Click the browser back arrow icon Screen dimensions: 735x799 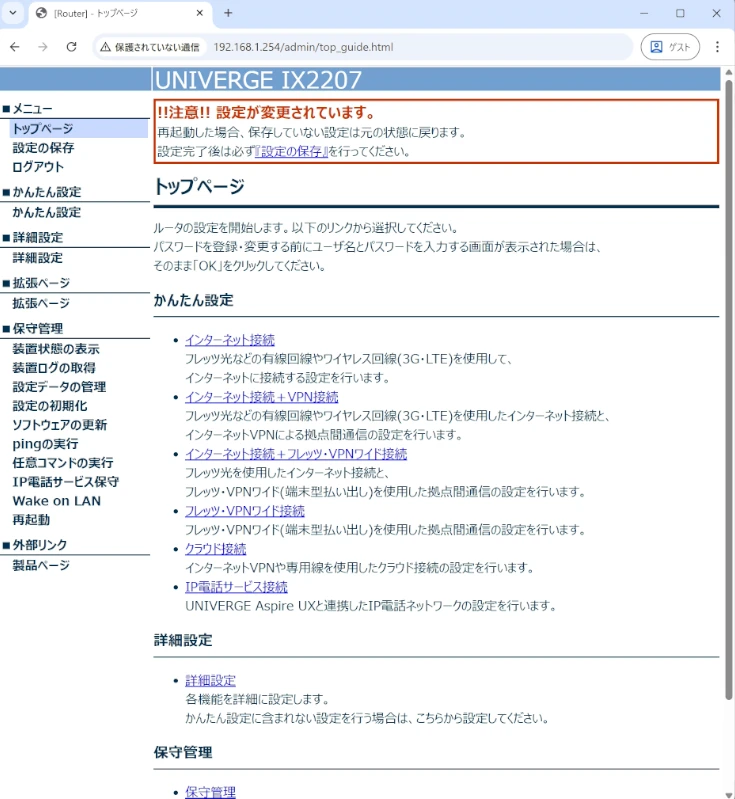point(15,47)
